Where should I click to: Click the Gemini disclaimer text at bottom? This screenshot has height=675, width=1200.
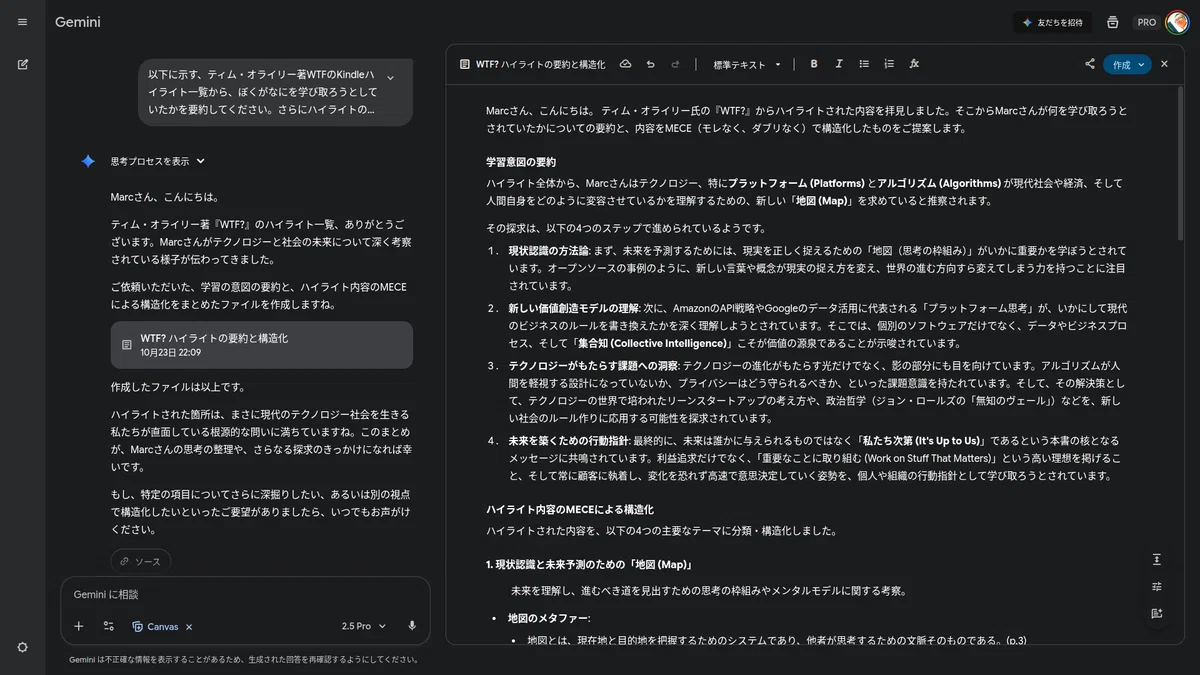coord(244,660)
